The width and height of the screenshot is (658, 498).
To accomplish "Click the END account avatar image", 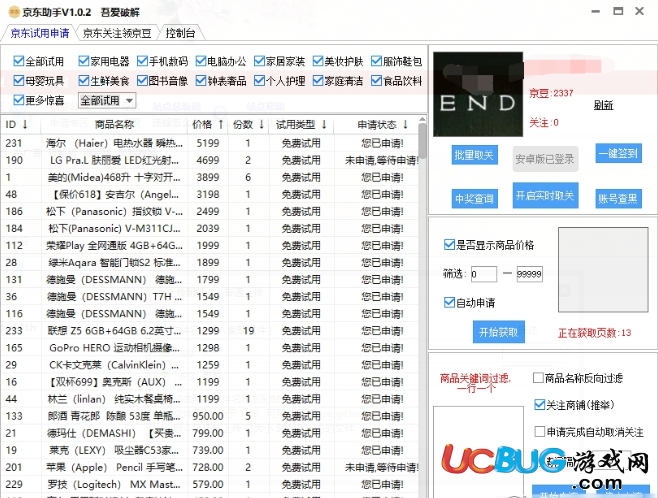I will click(x=478, y=94).
